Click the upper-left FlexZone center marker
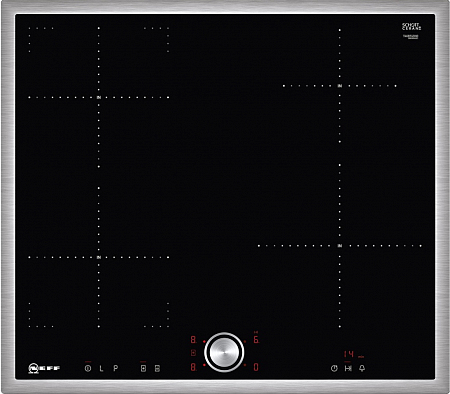This screenshot has height=394, width=450. point(99,97)
